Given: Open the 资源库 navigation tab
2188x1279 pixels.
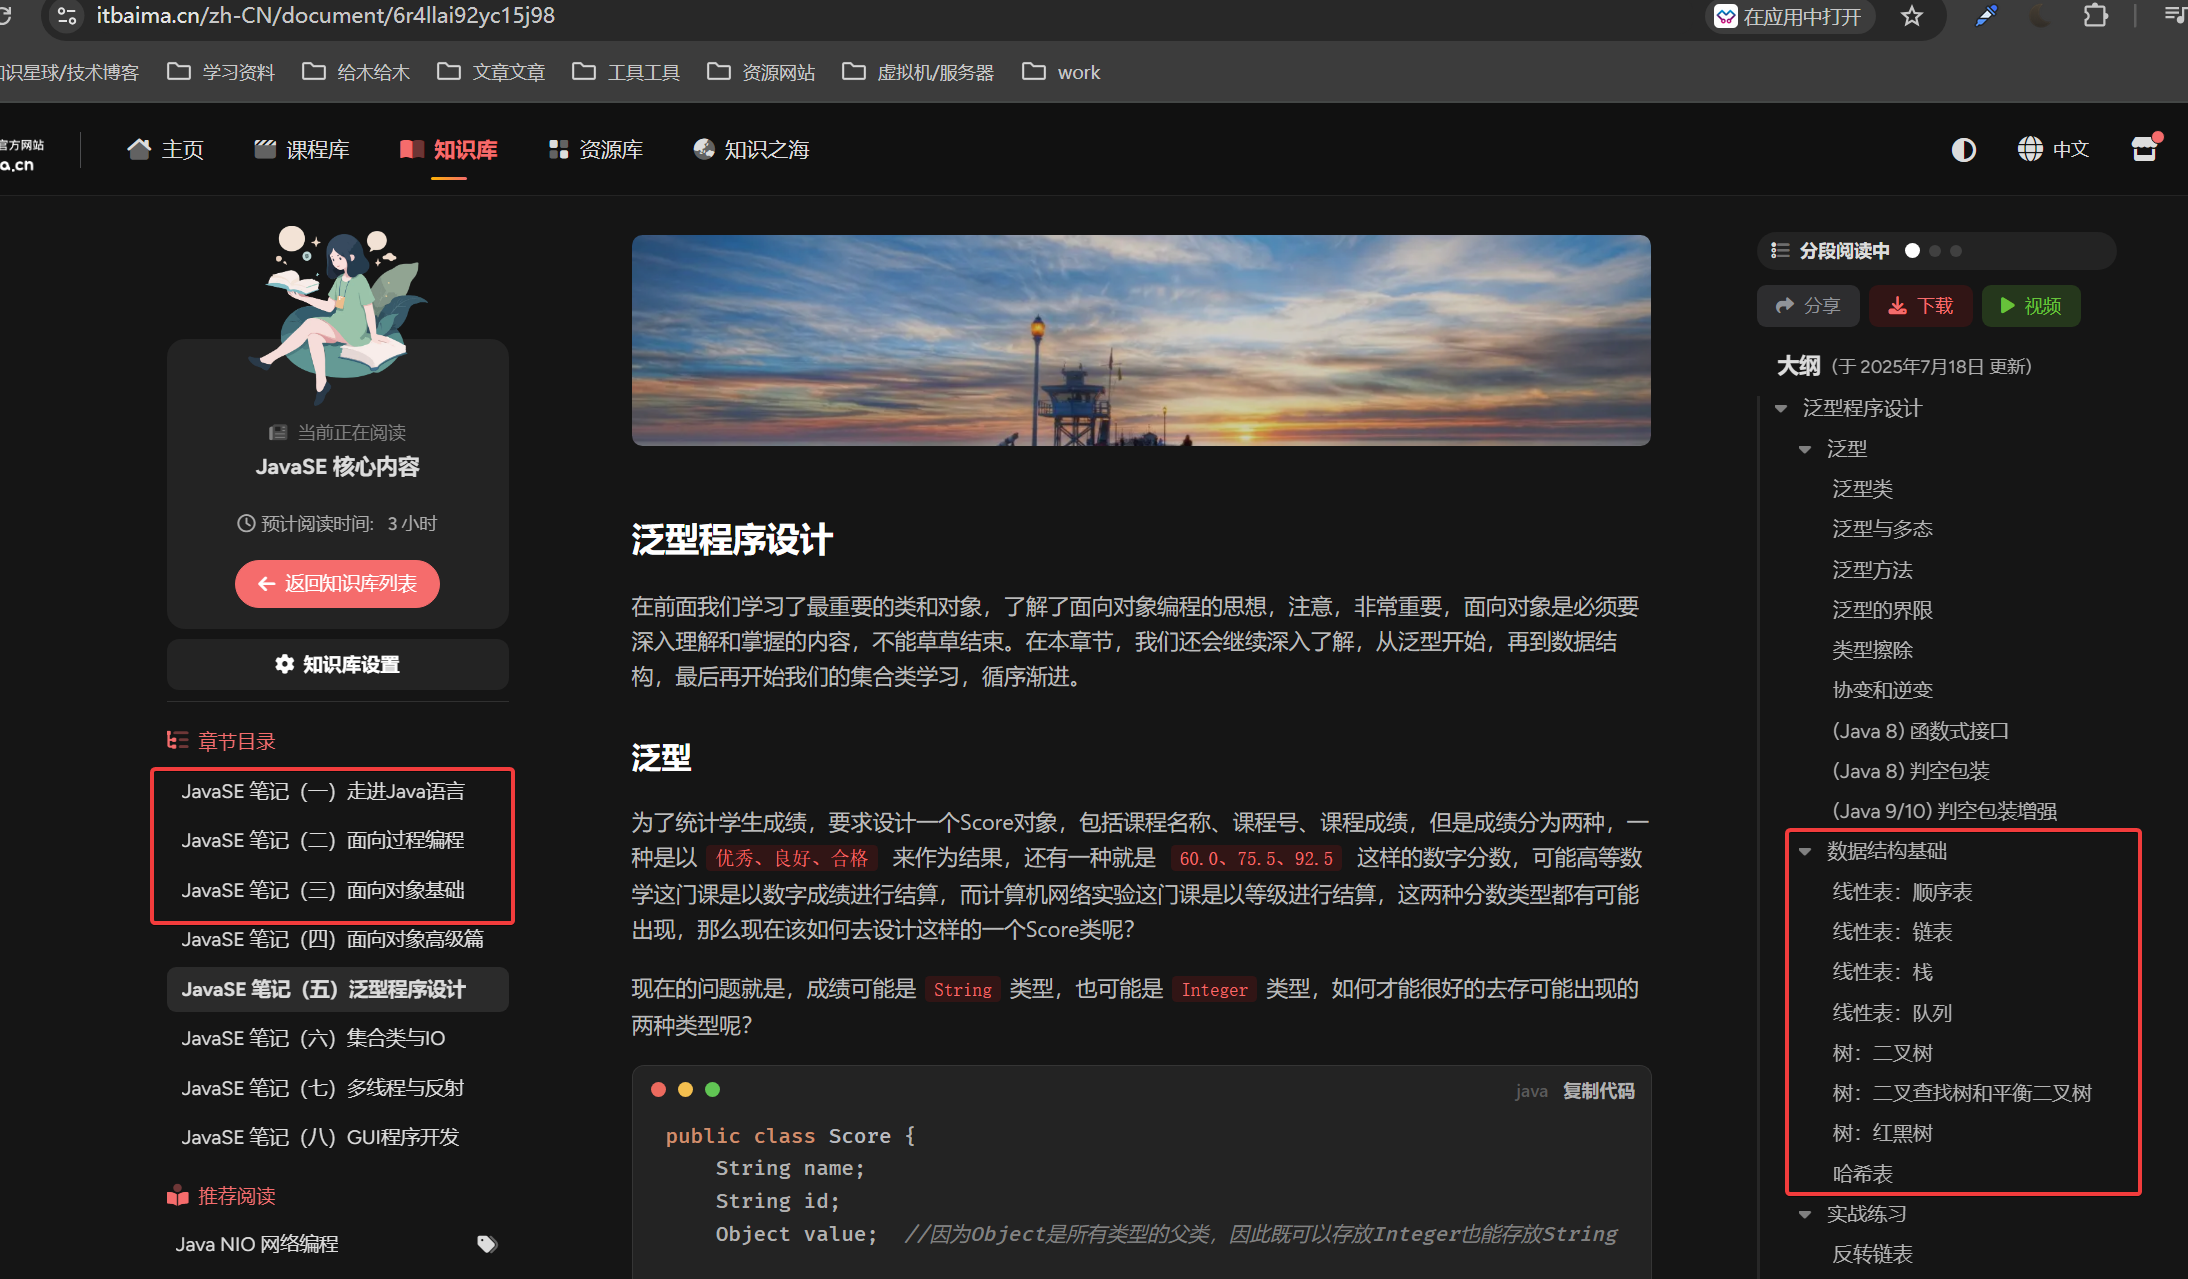Looking at the screenshot, I should tap(596, 150).
